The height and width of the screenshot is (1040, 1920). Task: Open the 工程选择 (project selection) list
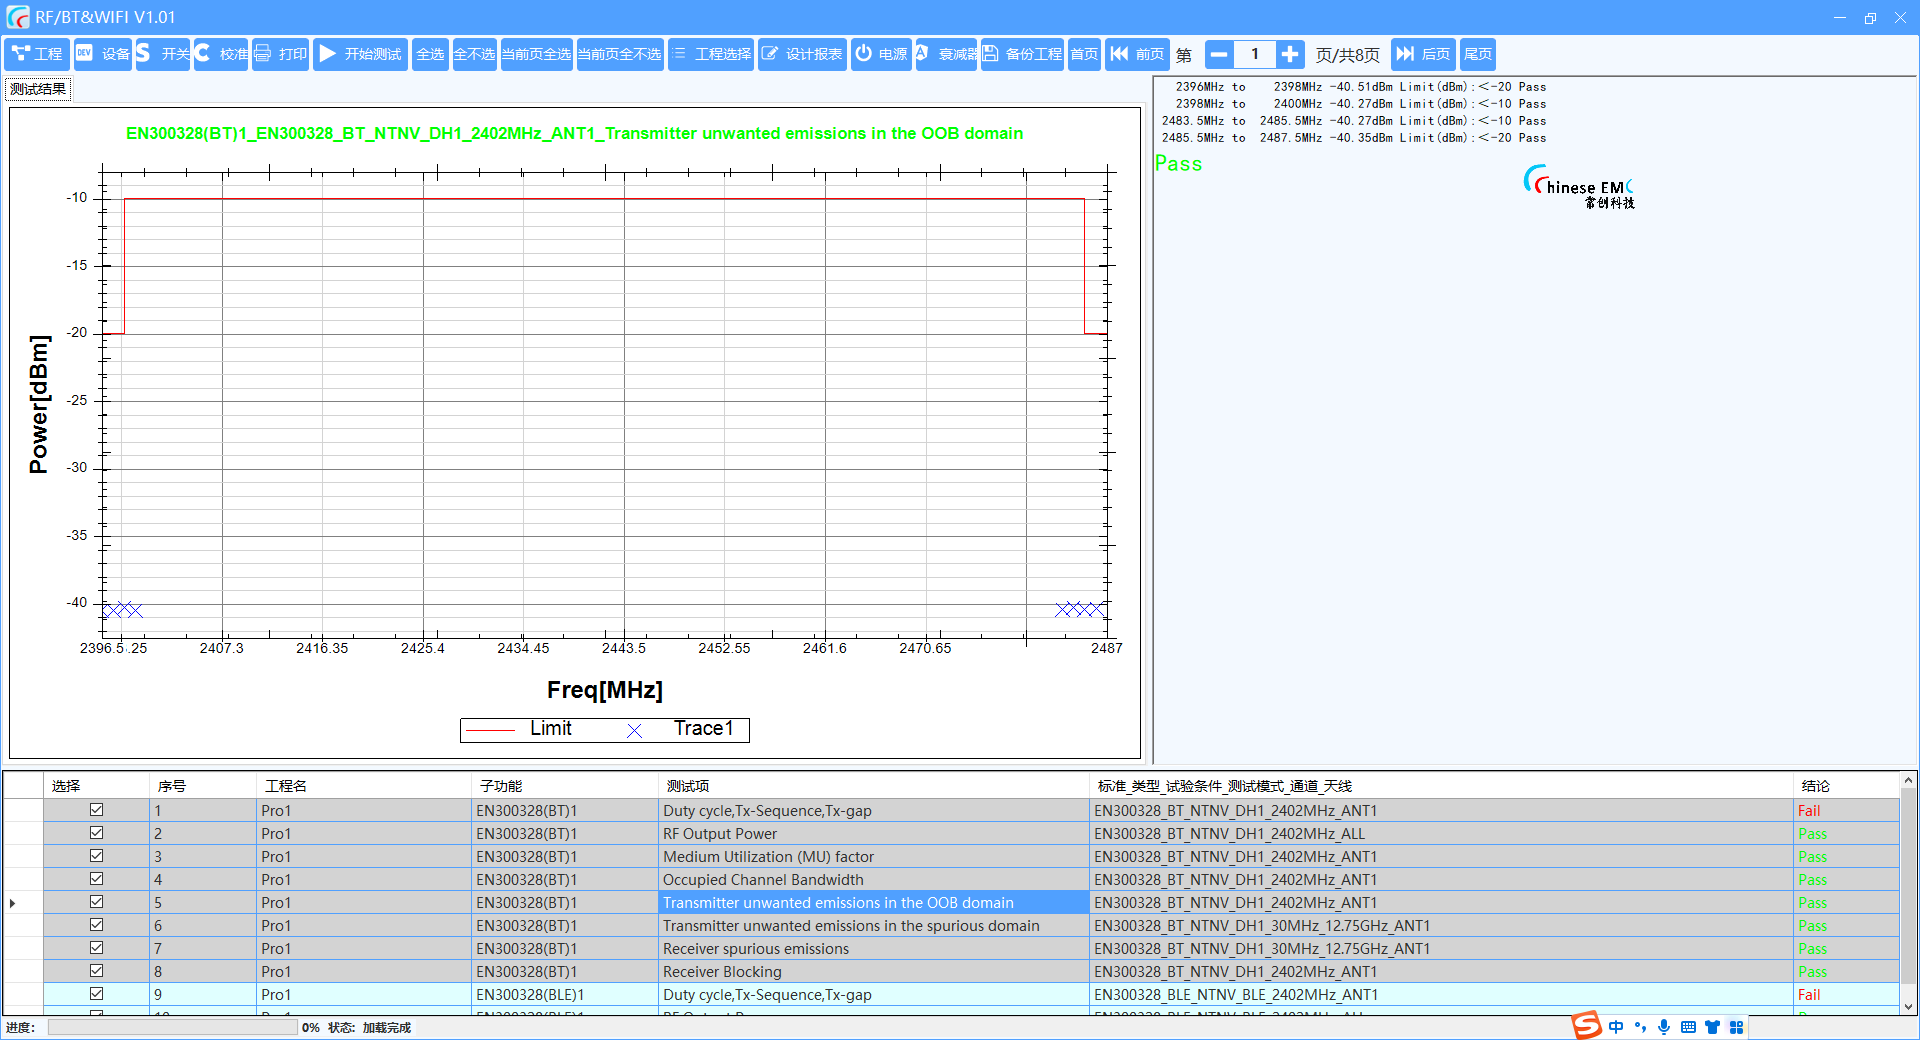[x=711, y=54]
